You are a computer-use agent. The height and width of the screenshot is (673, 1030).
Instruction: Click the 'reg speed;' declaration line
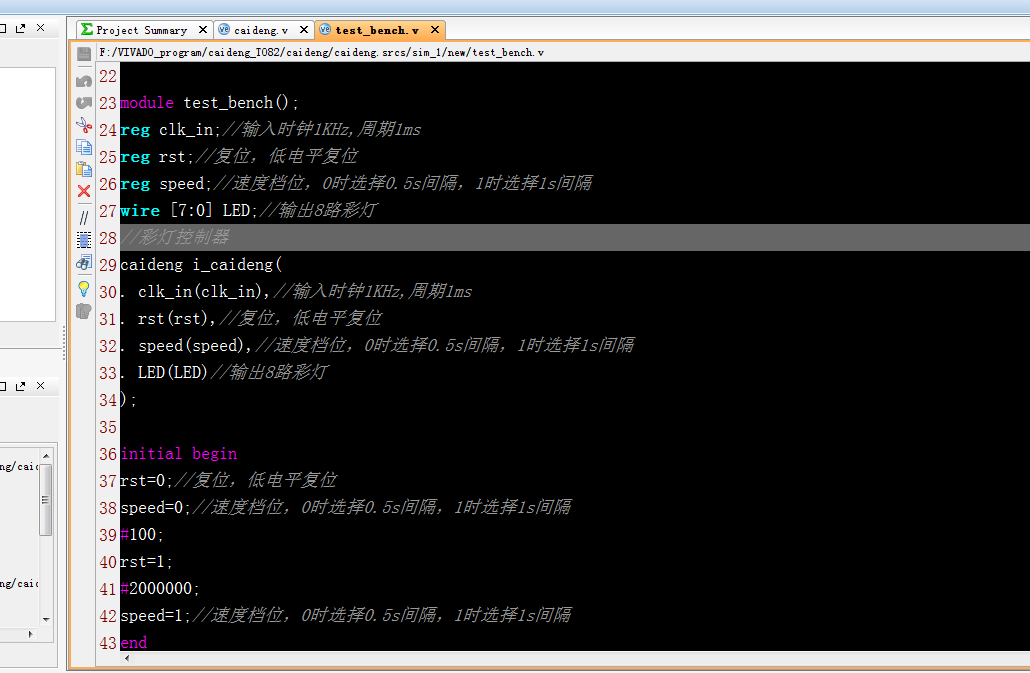click(355, 184)
